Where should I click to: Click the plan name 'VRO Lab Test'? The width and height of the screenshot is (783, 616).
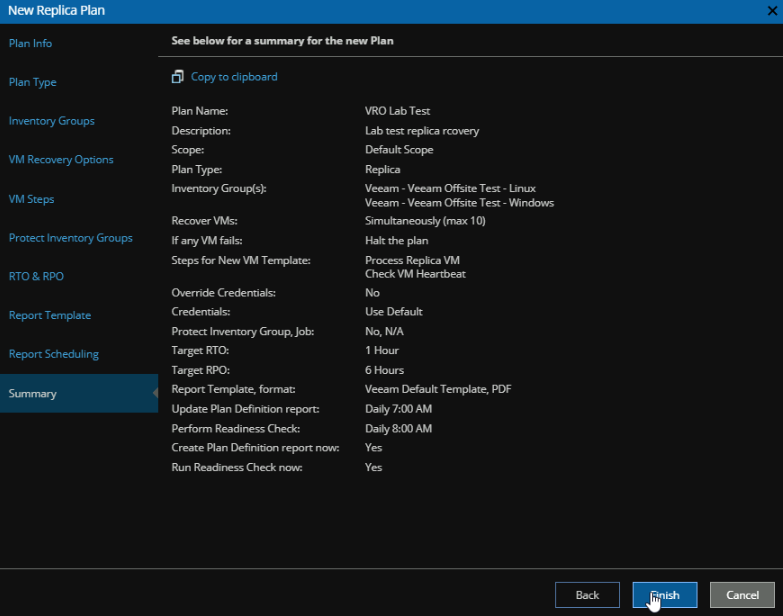pyautogui.click(x=397, y=111)
